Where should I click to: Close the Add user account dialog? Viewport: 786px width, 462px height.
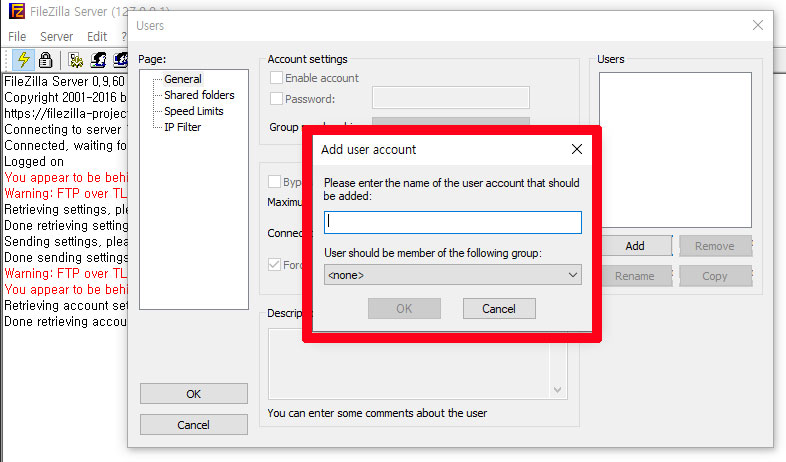577,149
